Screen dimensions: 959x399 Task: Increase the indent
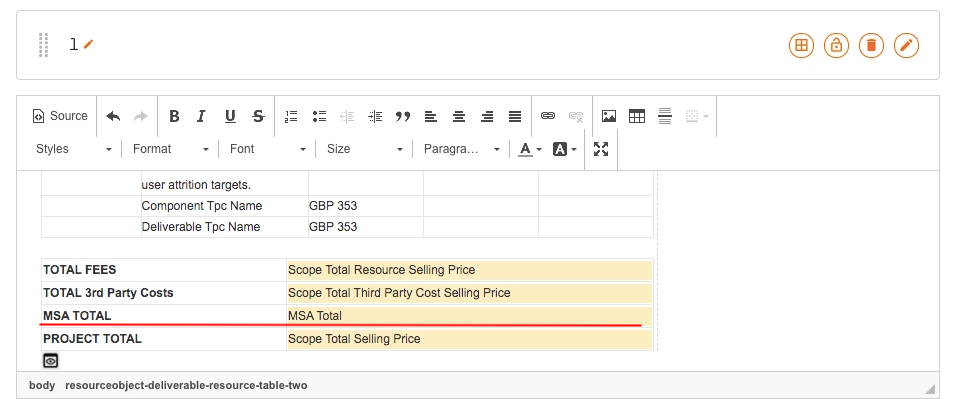(375, 116)
